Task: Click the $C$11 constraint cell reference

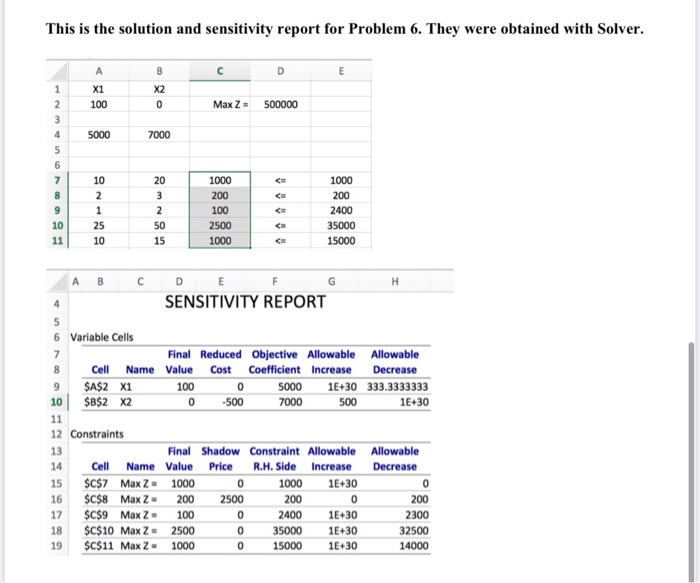Action: pos(98,546)
